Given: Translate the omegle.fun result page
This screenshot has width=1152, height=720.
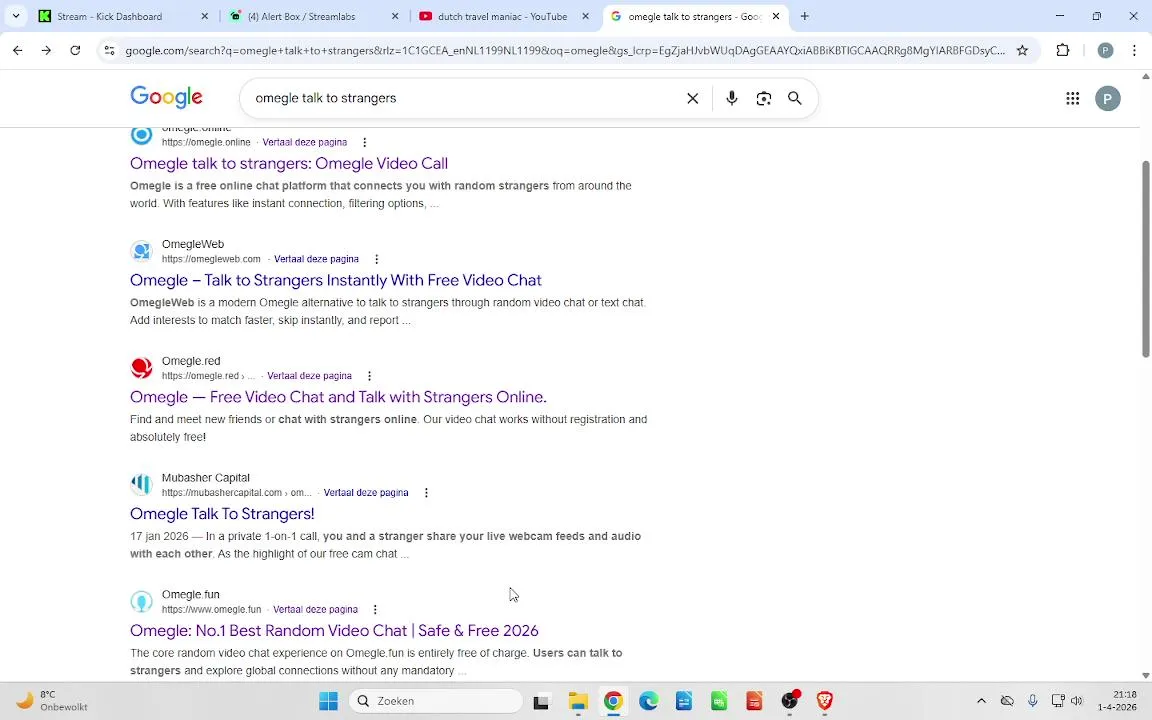Looking at the screenshot, I should pos(315,610).
